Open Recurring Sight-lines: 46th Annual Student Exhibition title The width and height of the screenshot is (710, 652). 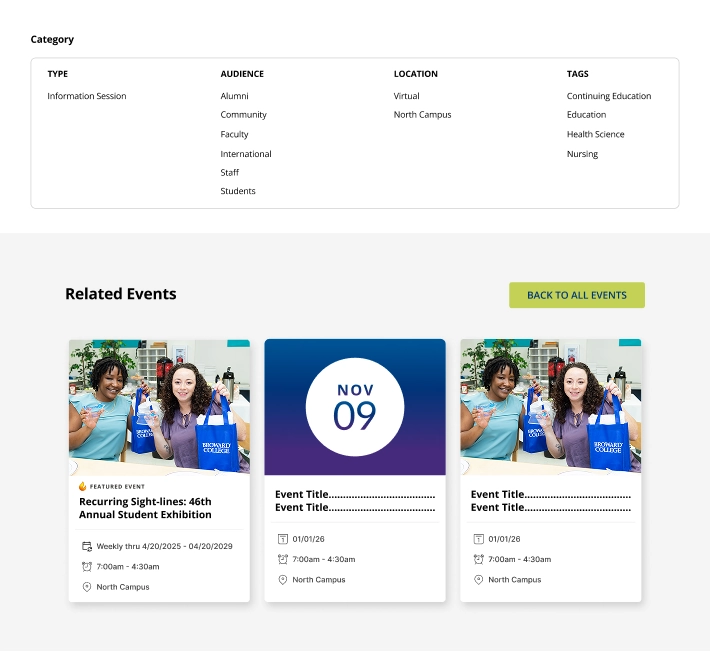[x=145, y=508]
